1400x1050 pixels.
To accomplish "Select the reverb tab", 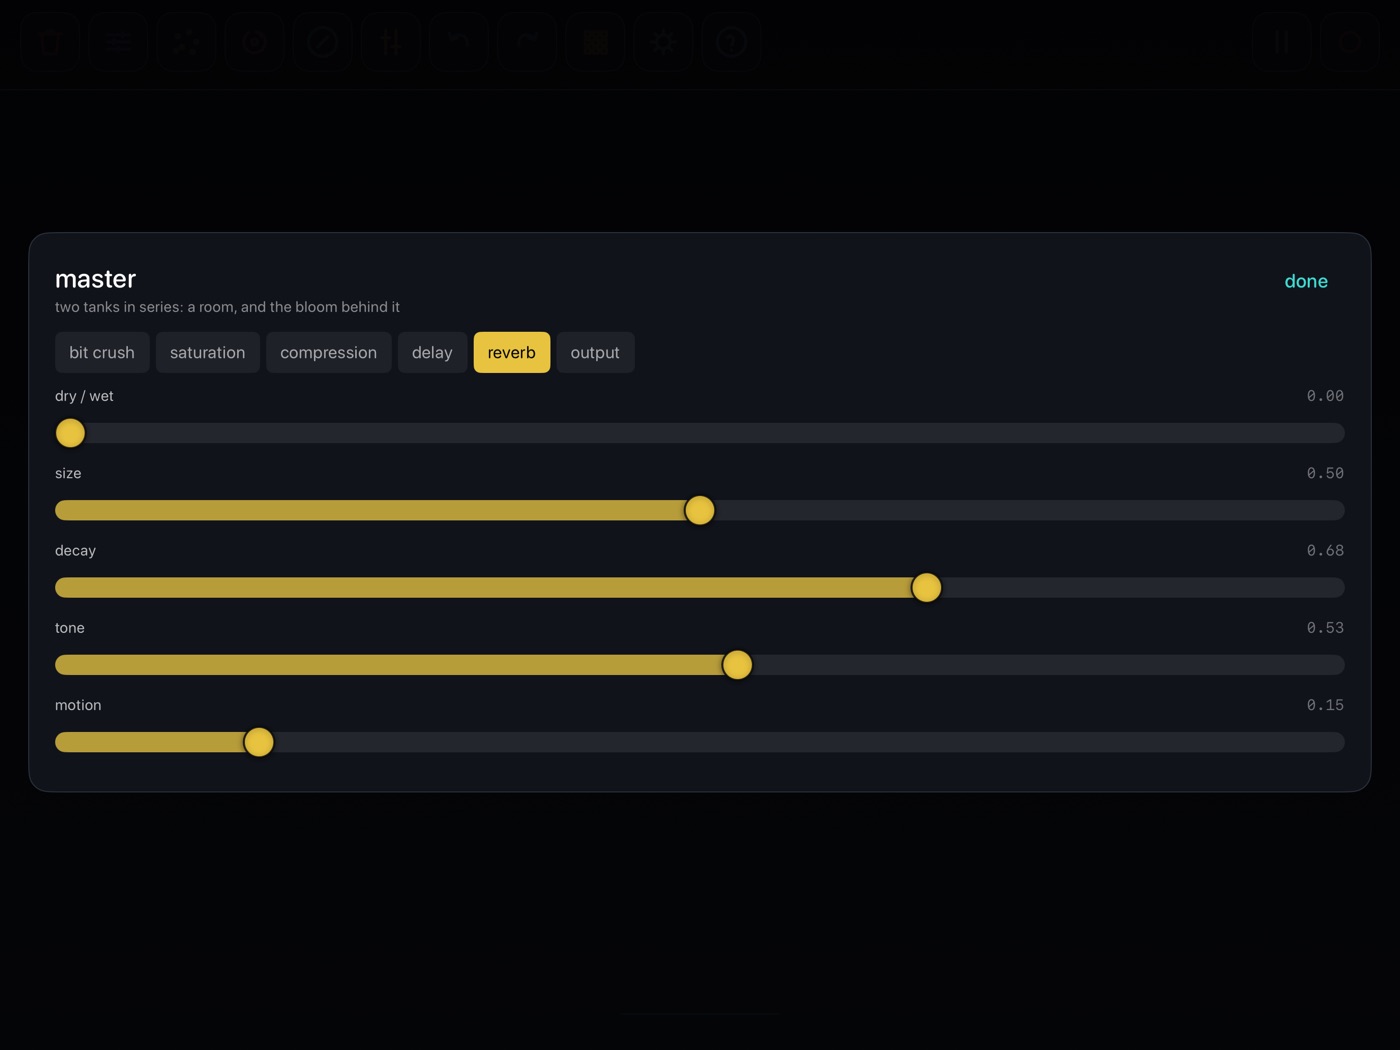I will coord(512,352).
